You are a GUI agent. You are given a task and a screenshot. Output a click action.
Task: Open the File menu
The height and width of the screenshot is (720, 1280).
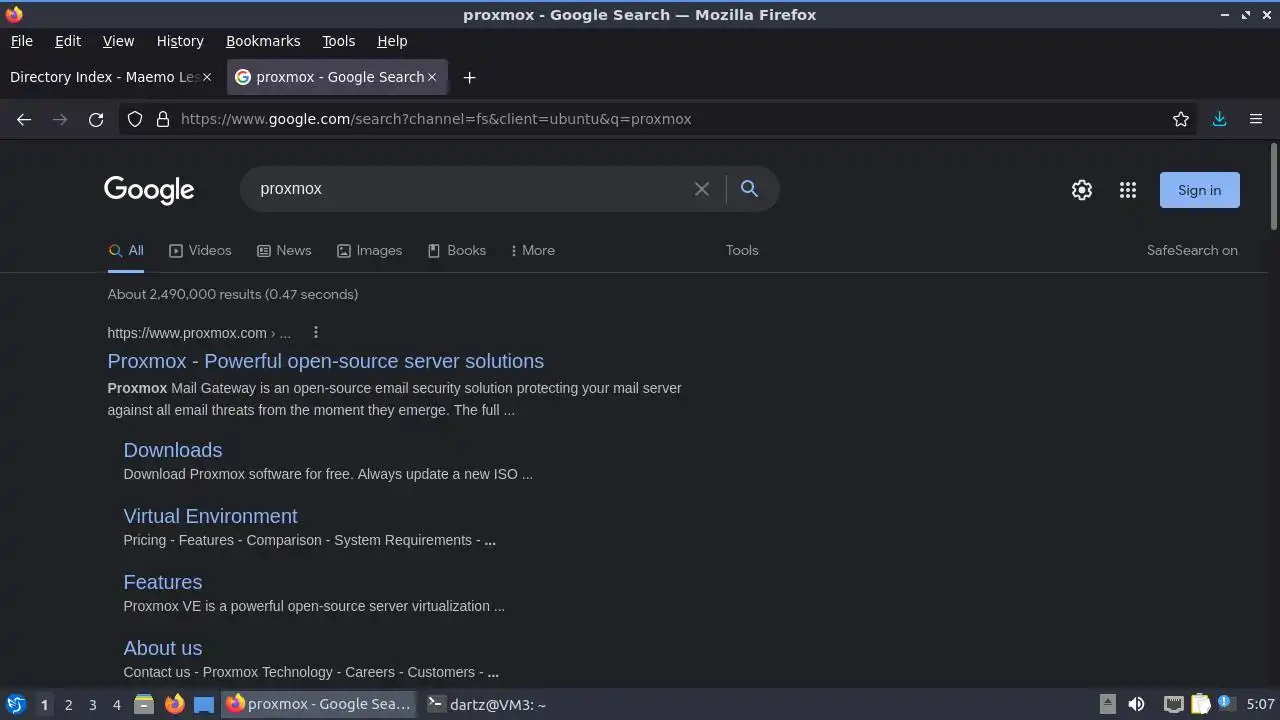21,41
